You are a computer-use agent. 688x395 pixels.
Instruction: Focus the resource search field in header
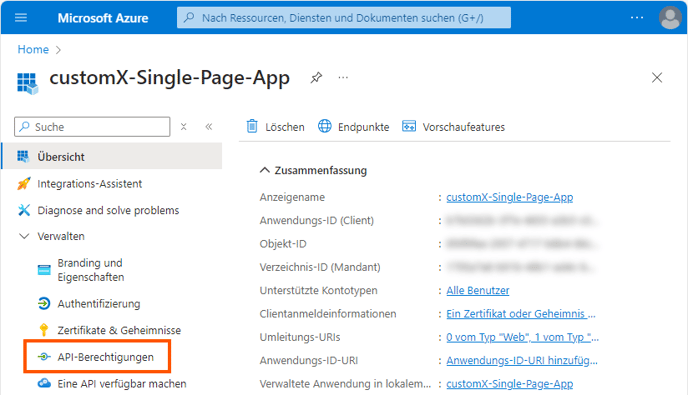344,18
